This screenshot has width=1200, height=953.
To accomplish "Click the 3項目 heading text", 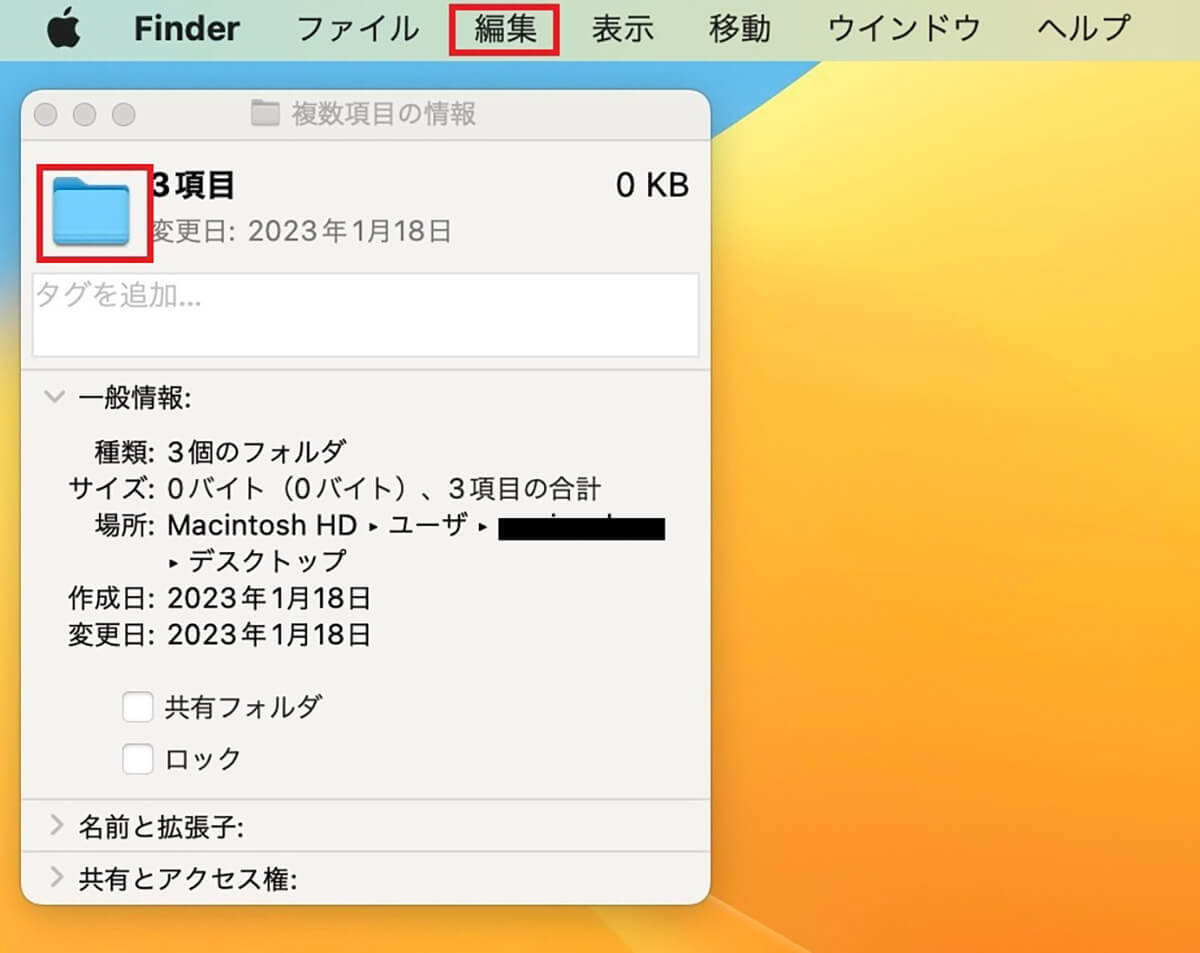I will point(193,185).
